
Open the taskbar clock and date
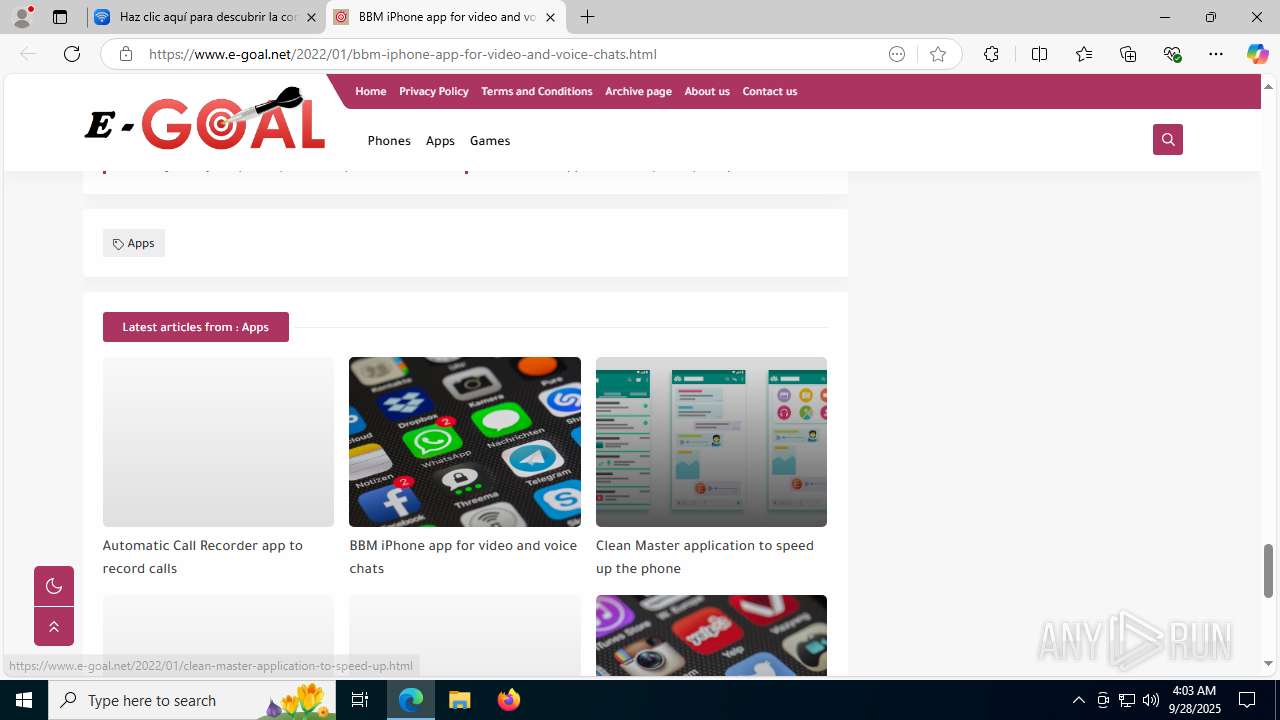click(x=1194, y=700)
